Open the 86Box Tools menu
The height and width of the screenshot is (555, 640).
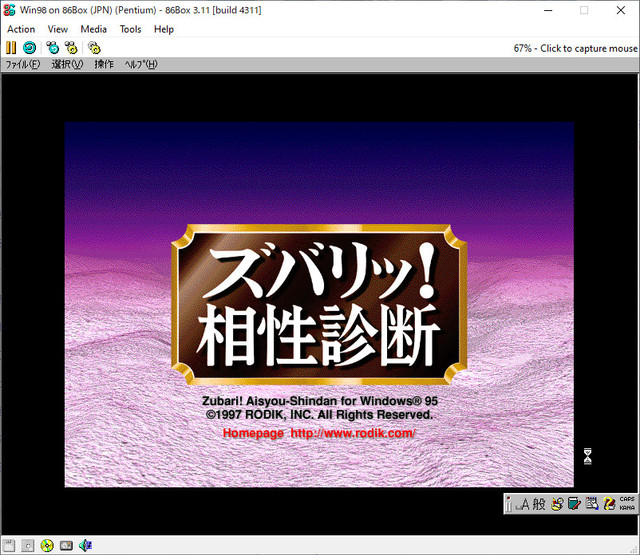130,29
